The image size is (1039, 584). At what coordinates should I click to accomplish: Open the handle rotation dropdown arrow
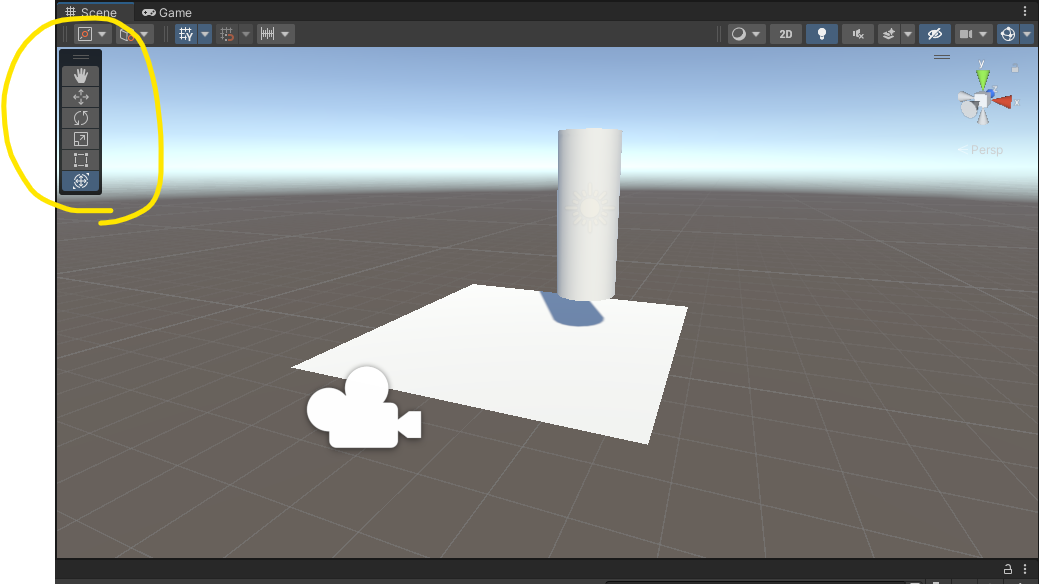tap(144, 34)
